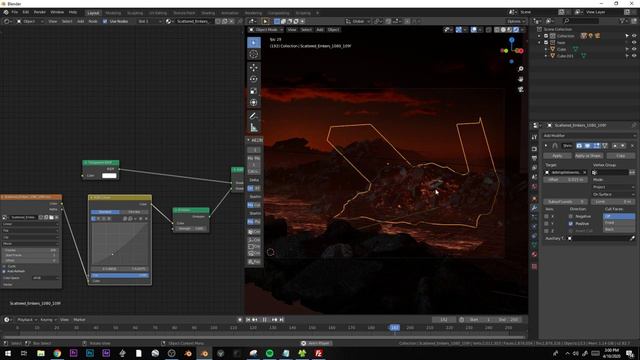The height and width of the screenshot is (360, 640).
Task: Open the timeline Playback menu
Action: (x=27, y=320)
